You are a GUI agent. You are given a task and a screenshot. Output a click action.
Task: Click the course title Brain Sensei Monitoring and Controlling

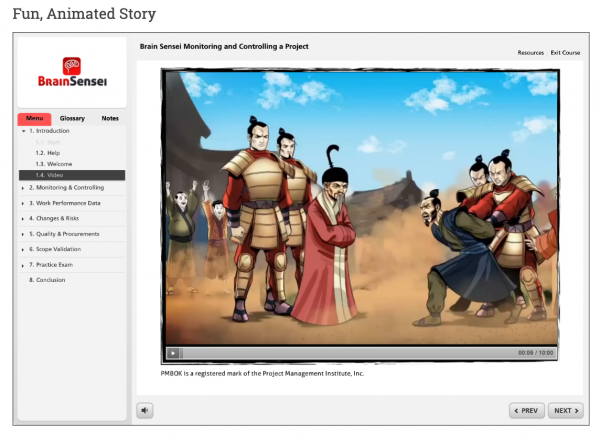tap(224, 46)
